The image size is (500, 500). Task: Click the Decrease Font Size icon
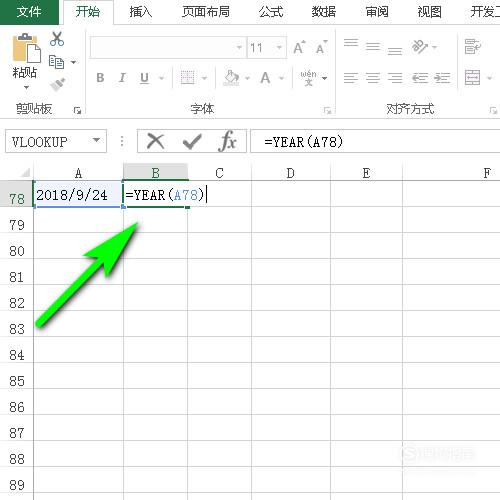point(322,47)
